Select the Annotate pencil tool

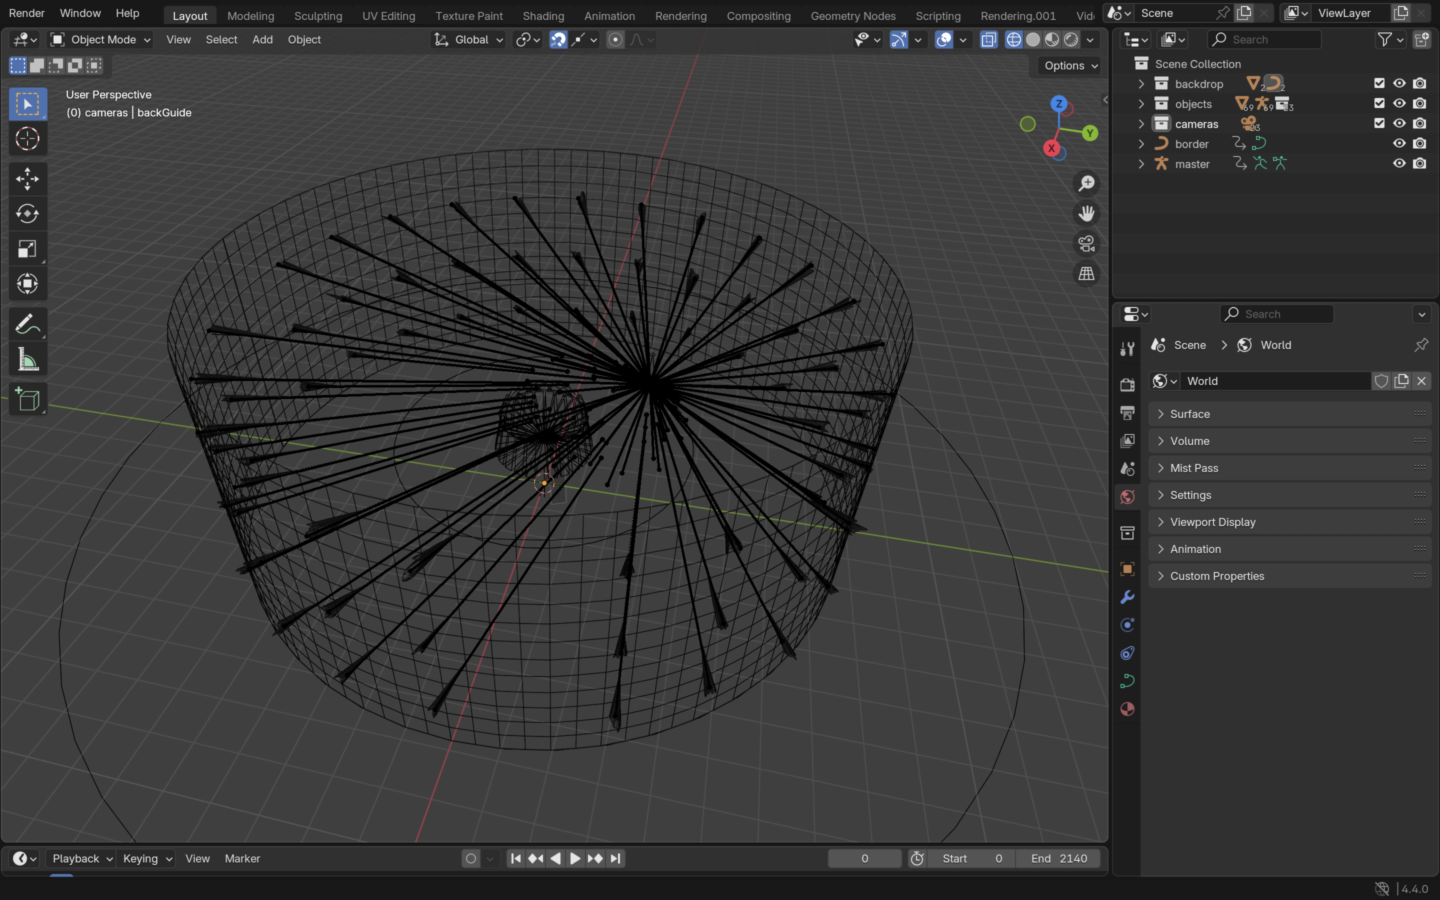tap(27, 325)
